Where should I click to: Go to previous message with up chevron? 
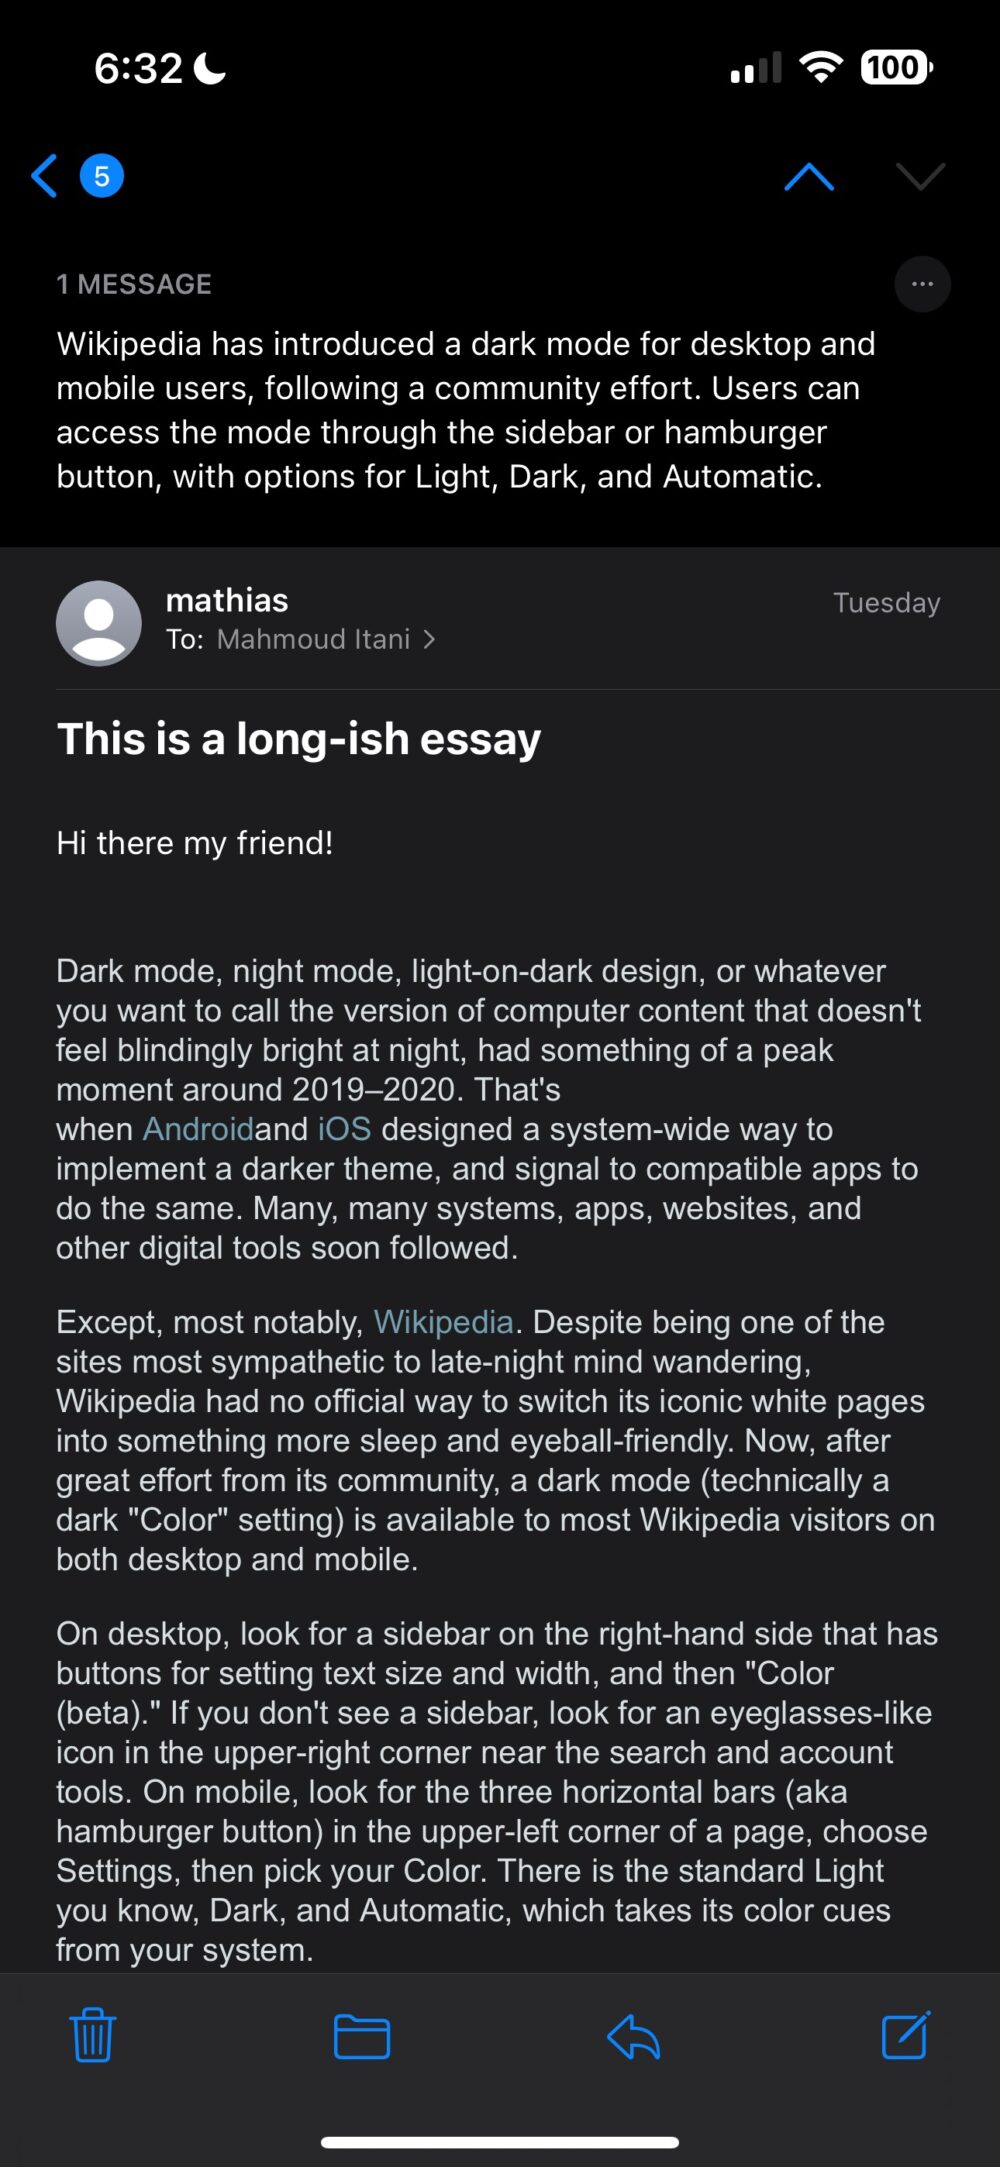coord(809,176)
